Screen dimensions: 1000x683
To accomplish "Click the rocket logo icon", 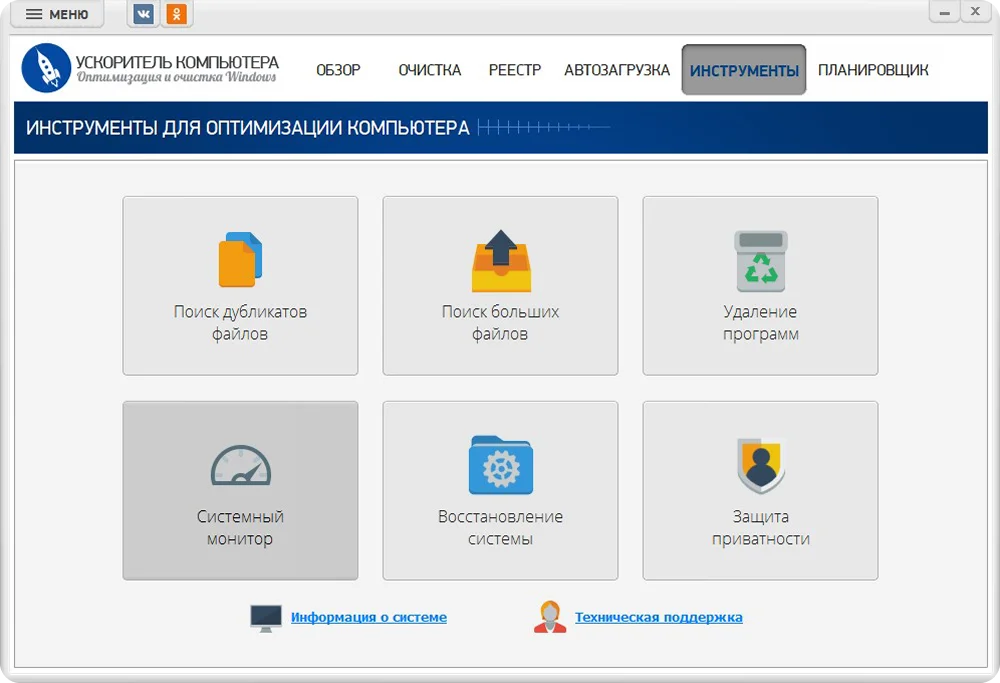I will pos(46,68).
